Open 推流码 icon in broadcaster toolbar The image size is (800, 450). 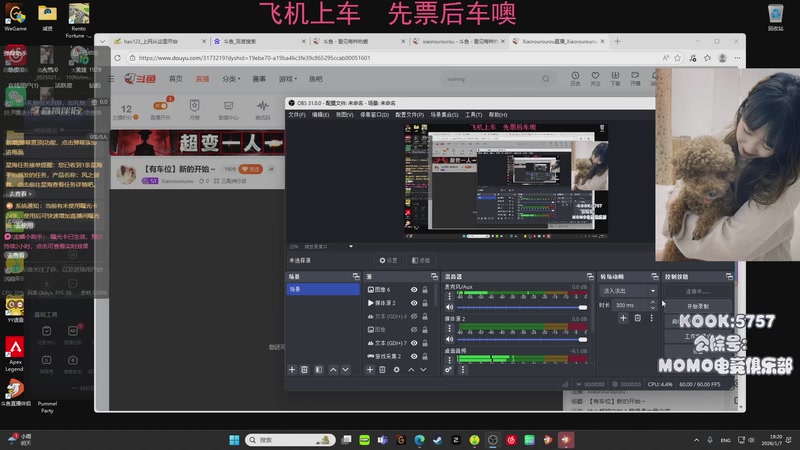pos(263,109)
